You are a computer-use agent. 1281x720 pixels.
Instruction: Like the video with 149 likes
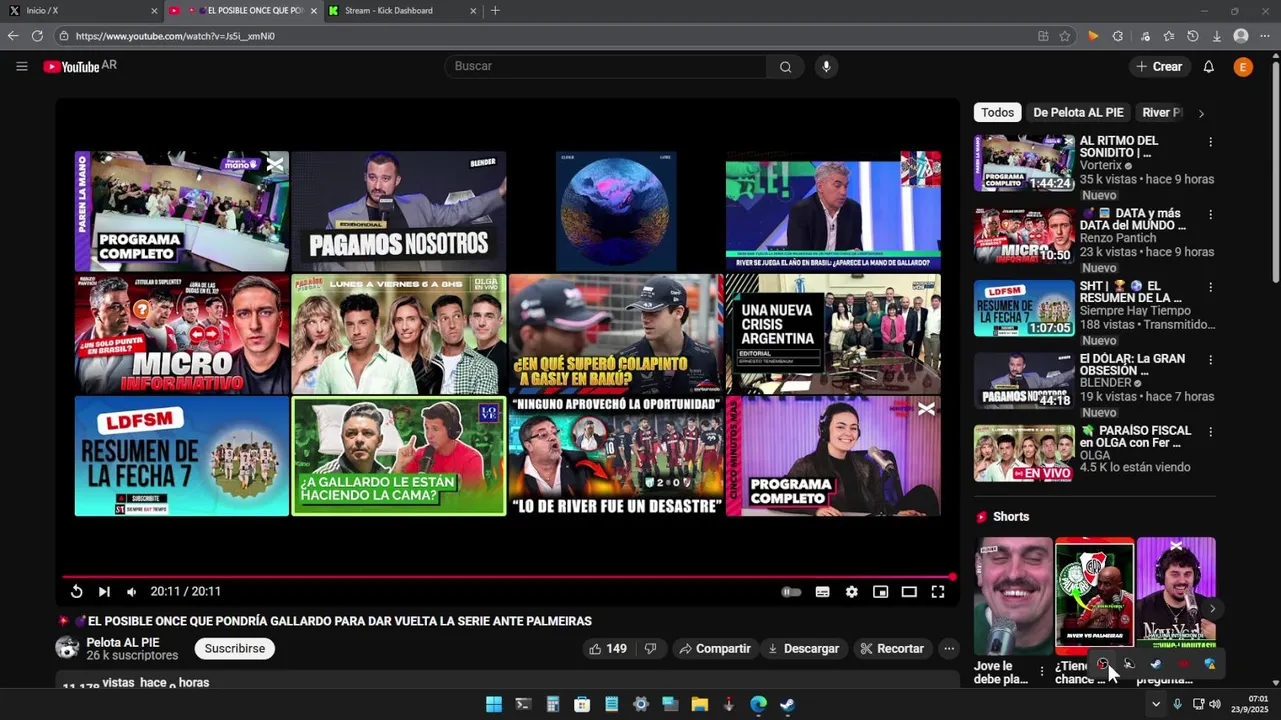(x=608, y=648)
